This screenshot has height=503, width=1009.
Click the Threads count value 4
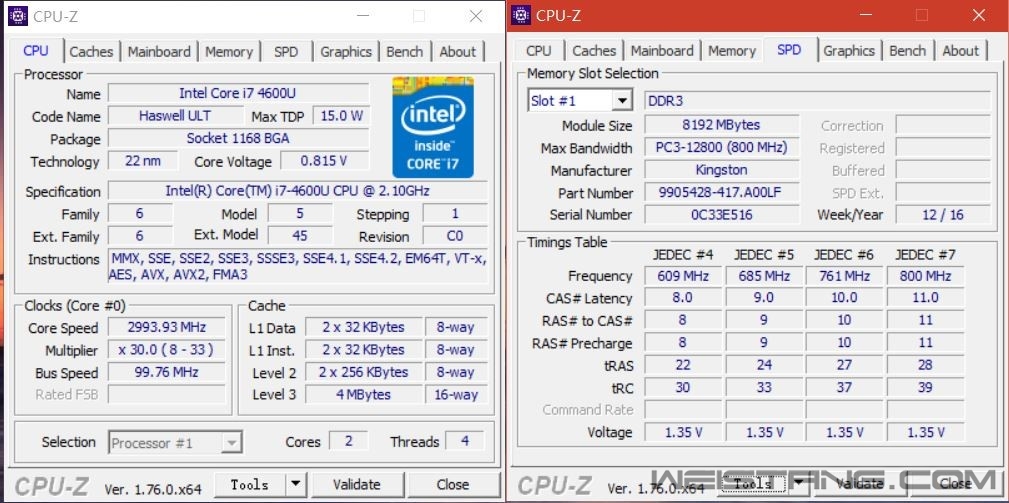465,441
